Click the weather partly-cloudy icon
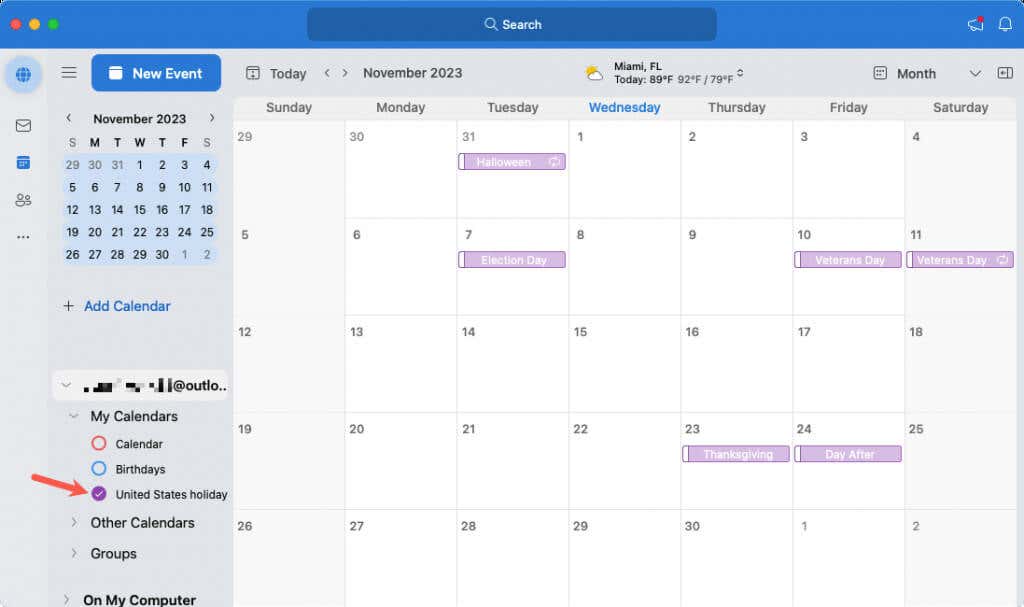Image resolution: width=1024 pixels, height=607 pixels. (594, 73)
